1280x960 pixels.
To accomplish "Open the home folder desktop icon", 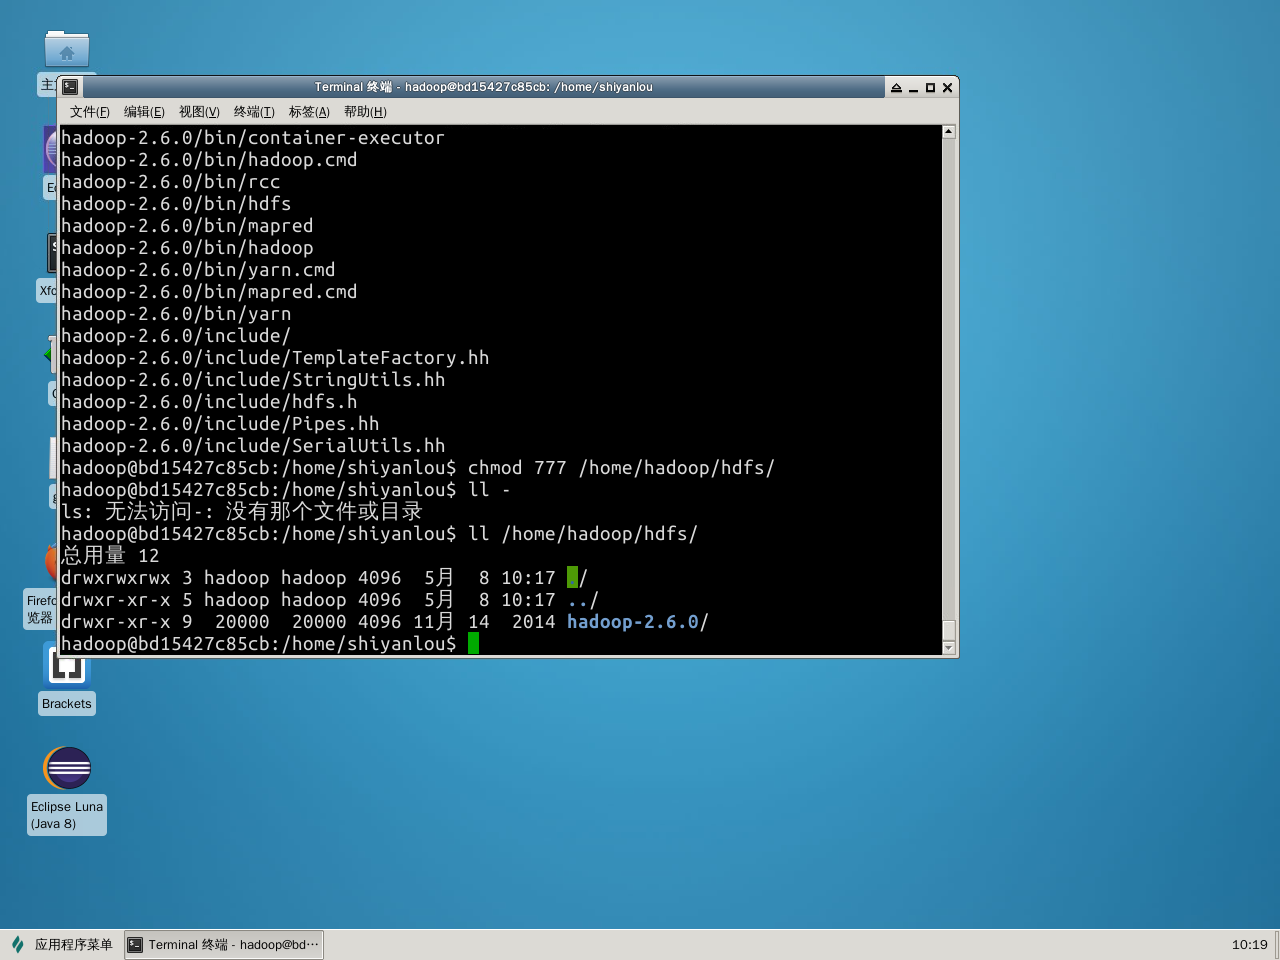I will click(x=67, y=50).
